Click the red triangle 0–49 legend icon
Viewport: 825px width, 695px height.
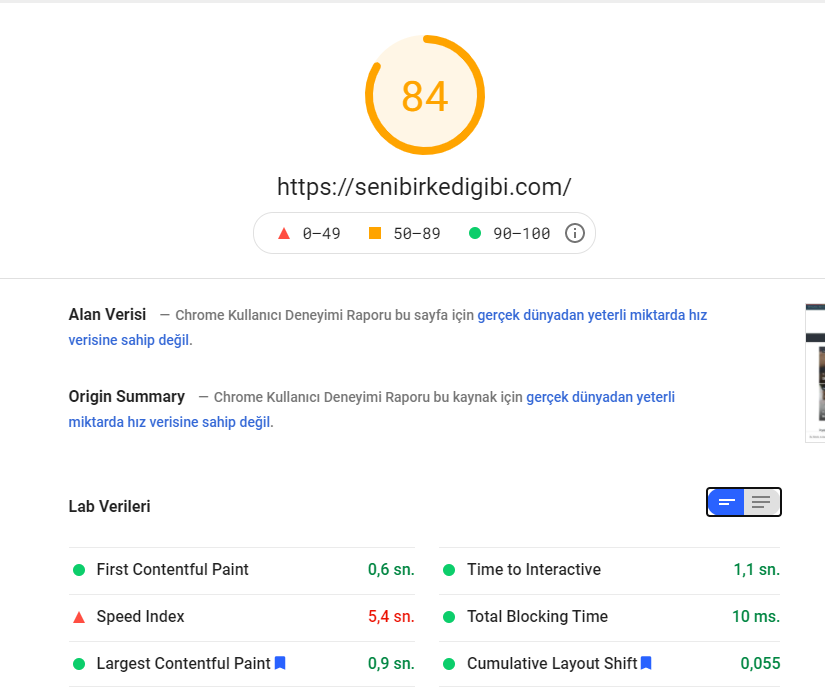point(284,233)
